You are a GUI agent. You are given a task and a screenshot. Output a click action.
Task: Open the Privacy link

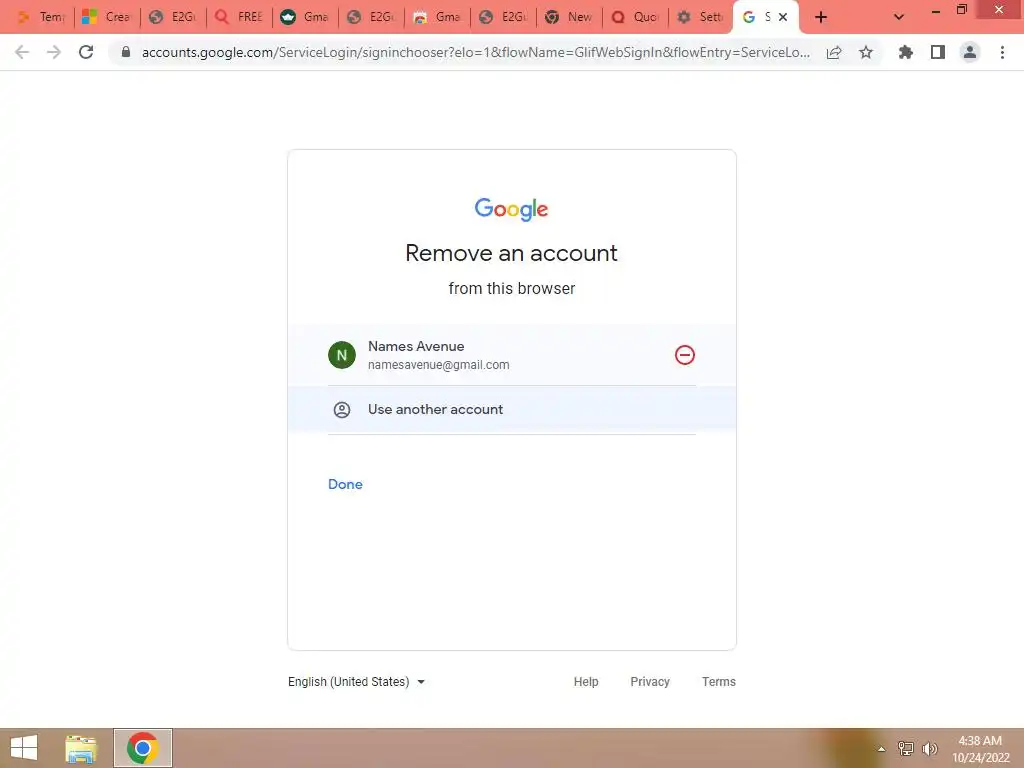point(650,682)
